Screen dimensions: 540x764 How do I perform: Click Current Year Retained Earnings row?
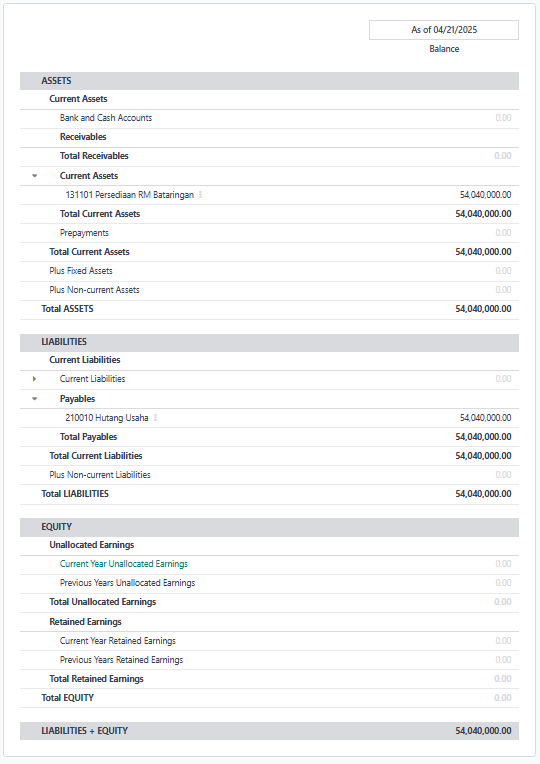point(269,641)
